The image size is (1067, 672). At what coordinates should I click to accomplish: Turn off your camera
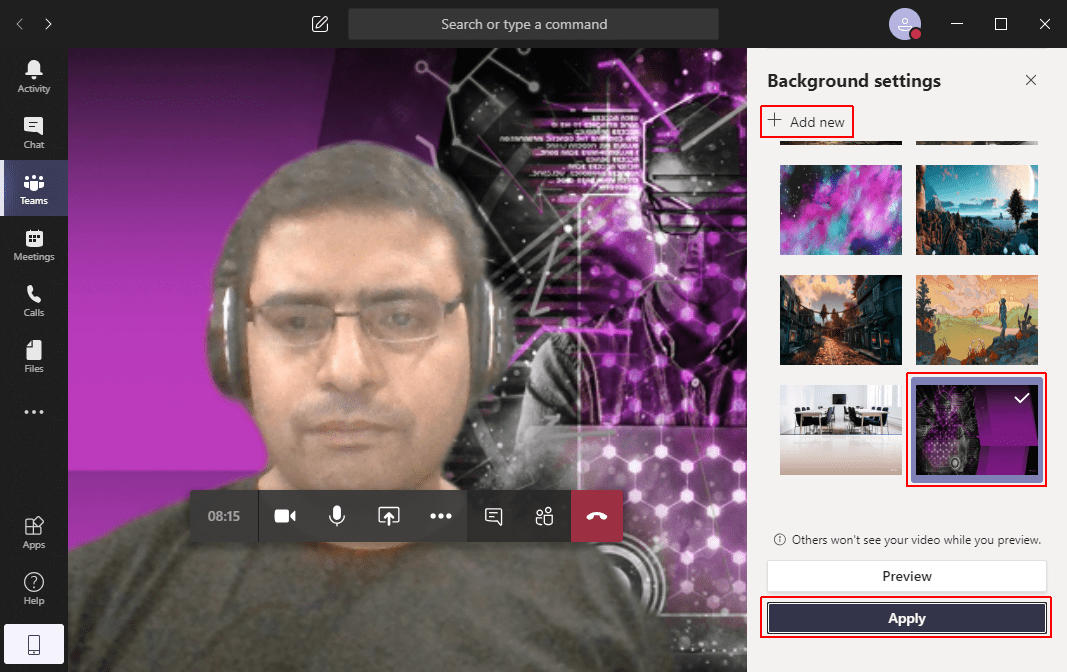point(284,516)
